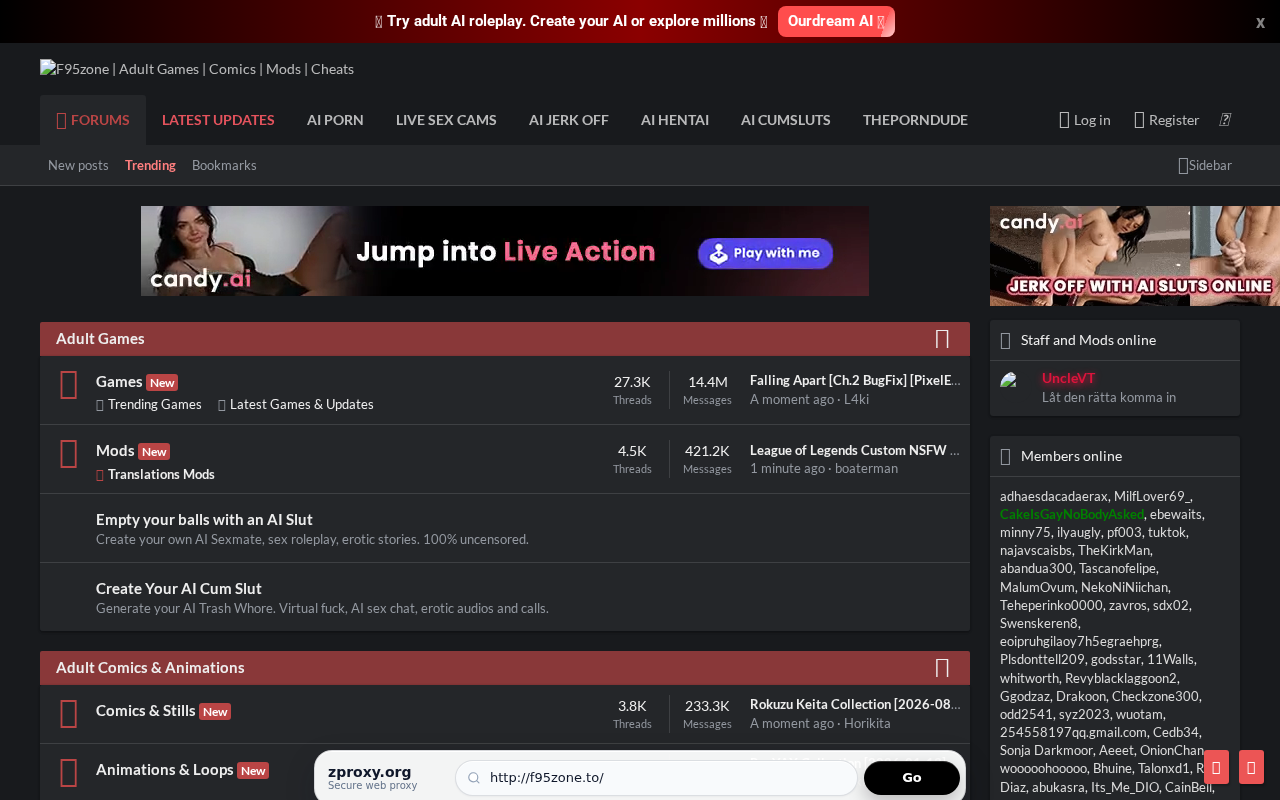Click the Go button in zproxy bar
The image size is (1280, 800).
(912, 778)
